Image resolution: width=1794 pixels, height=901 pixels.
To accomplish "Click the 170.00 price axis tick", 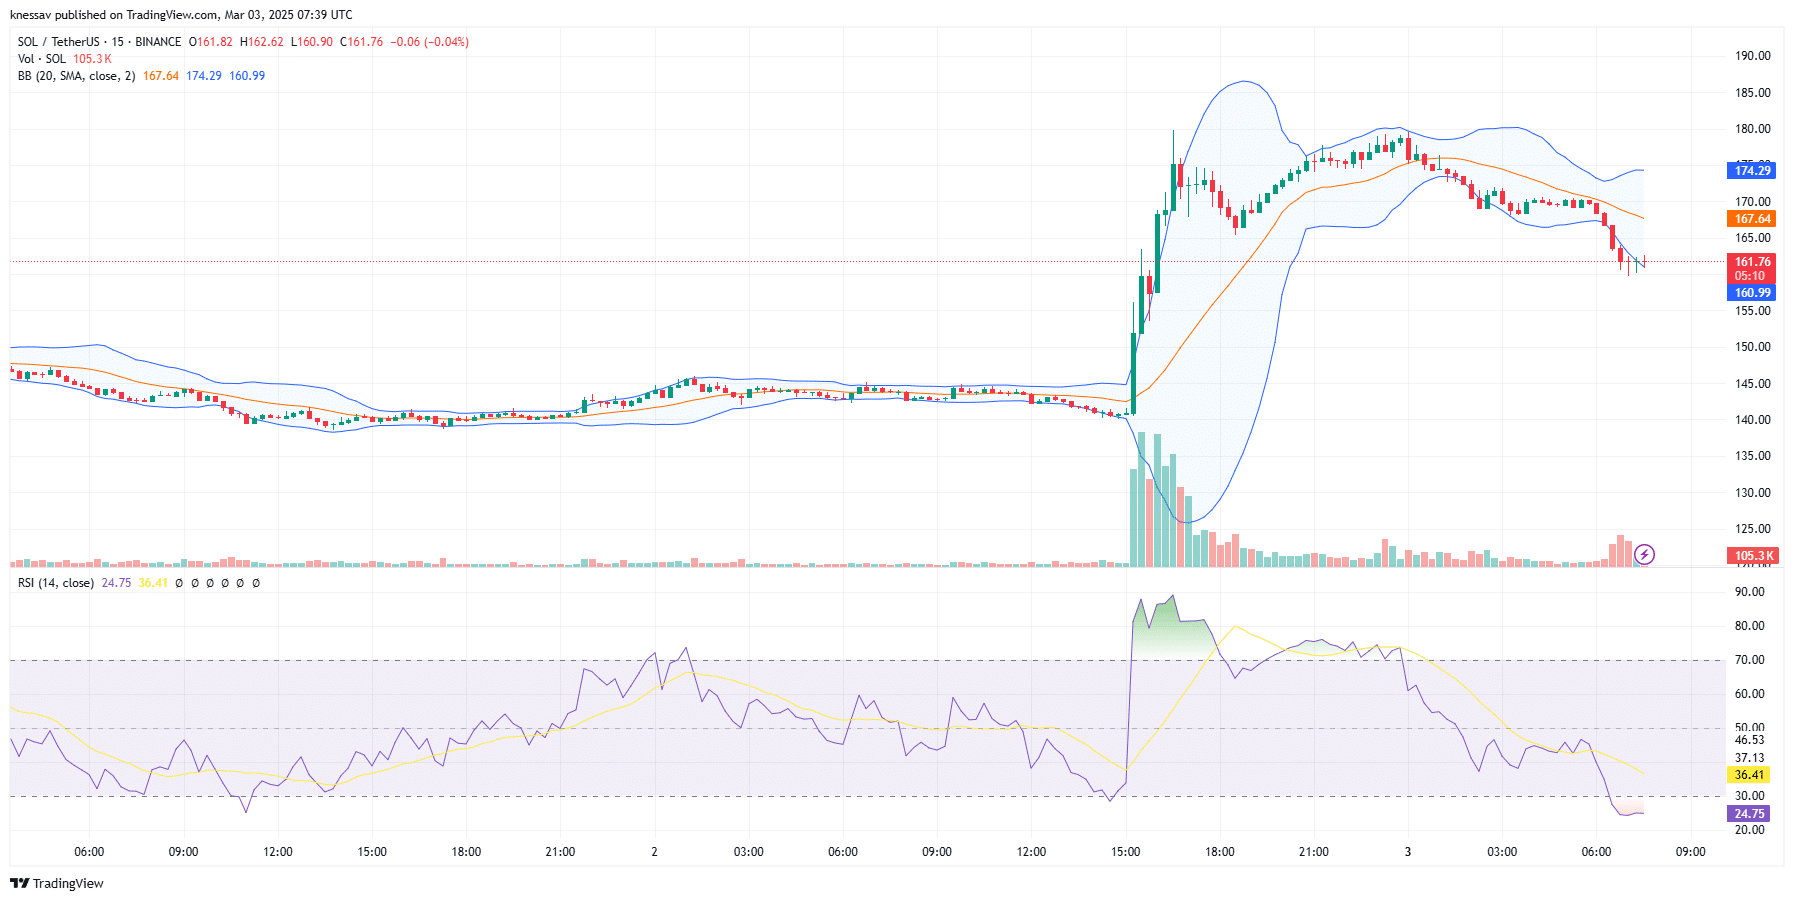I will point(1752,202).
